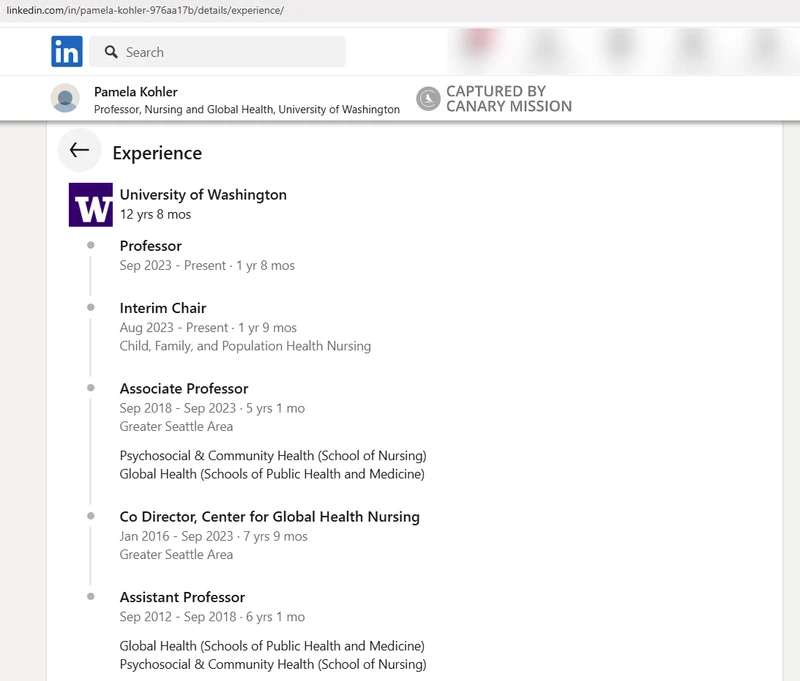Click the Interim Chair job title
Viewport: 800px width, 681px height.
coord(163,308)
